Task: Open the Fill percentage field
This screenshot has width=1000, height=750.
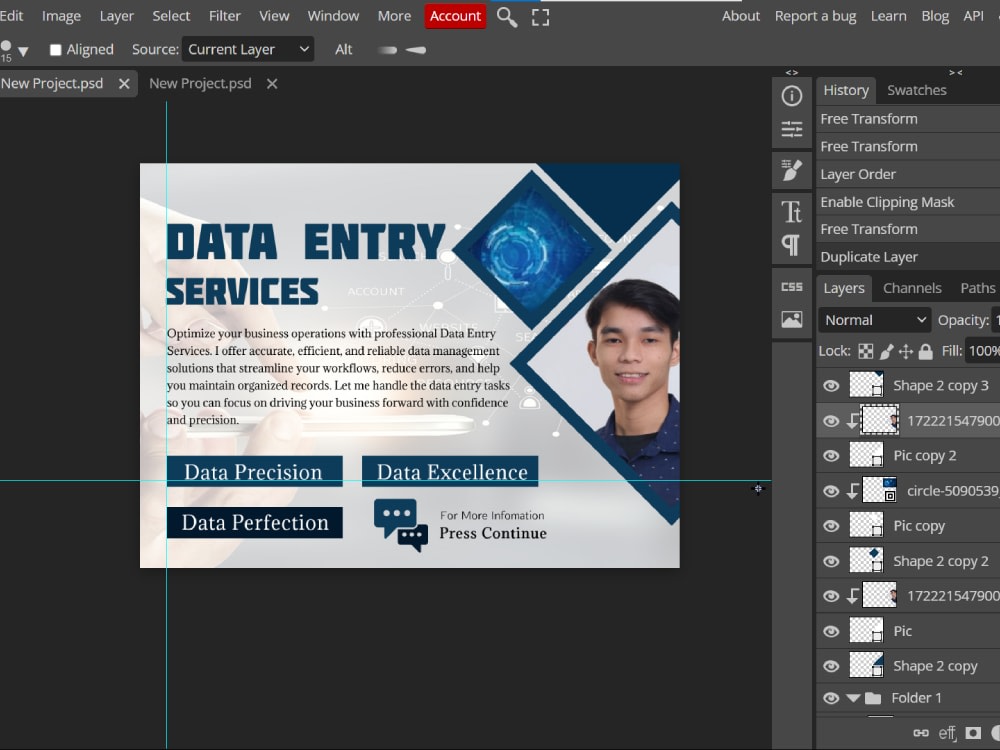Action: tap(983, 351)
